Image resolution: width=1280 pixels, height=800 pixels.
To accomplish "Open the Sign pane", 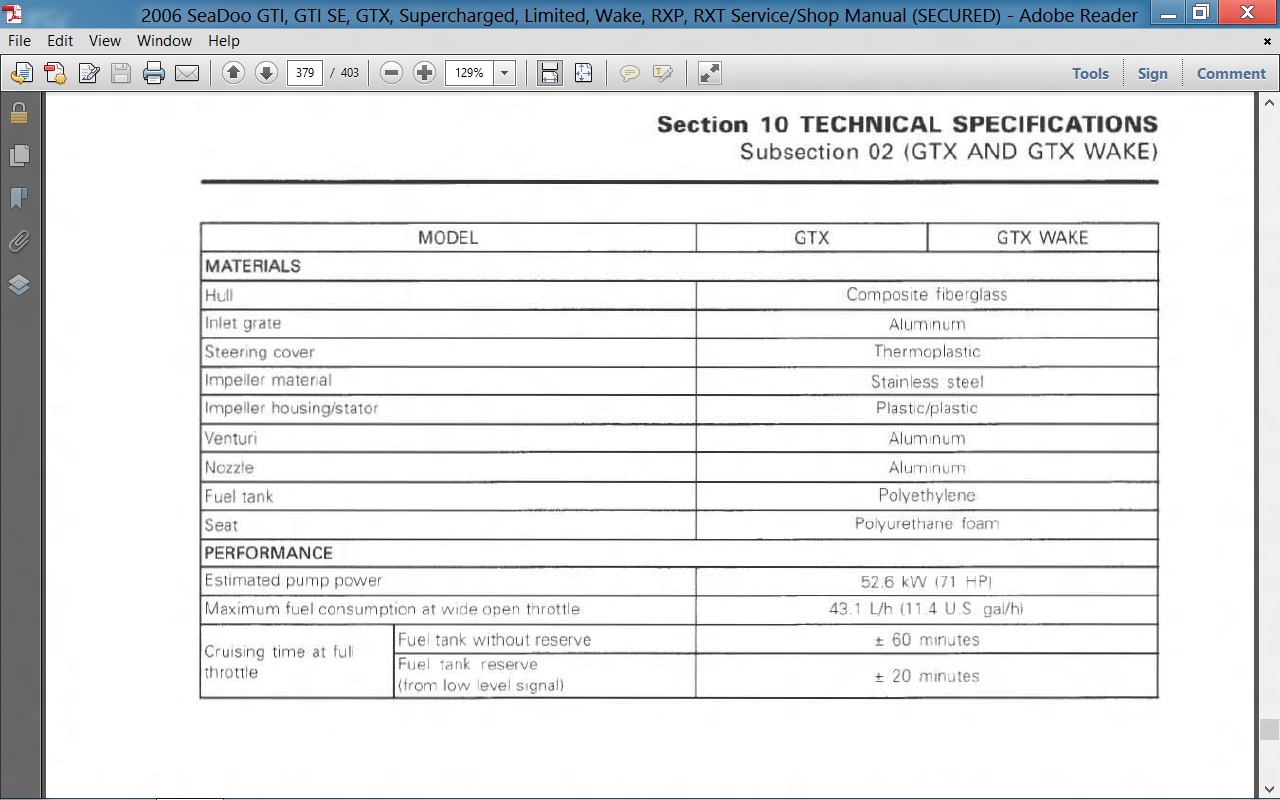I will tap(1153, 73).
